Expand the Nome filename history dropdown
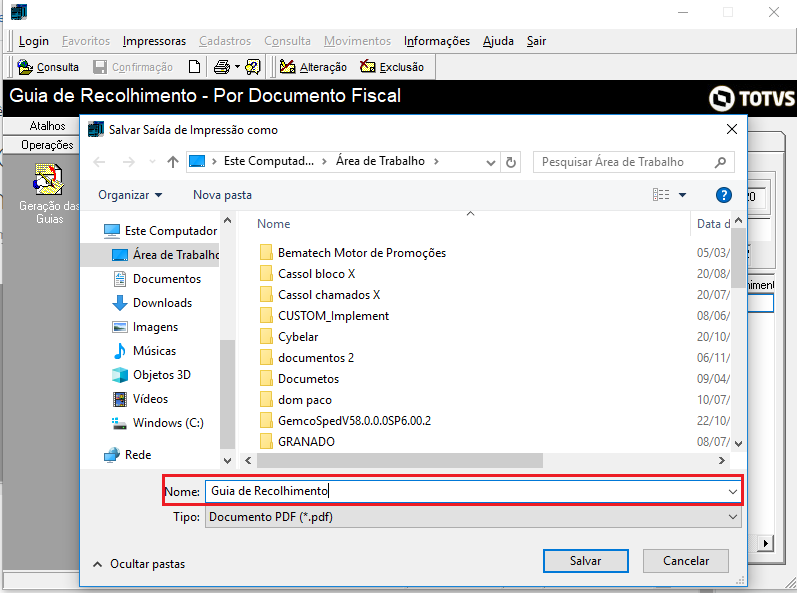797x593 pixels. click(x=732, y=492)
